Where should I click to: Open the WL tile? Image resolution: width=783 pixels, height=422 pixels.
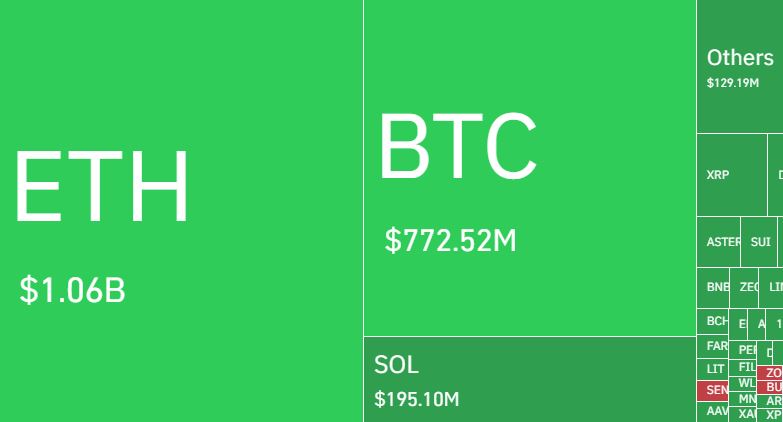745,383
